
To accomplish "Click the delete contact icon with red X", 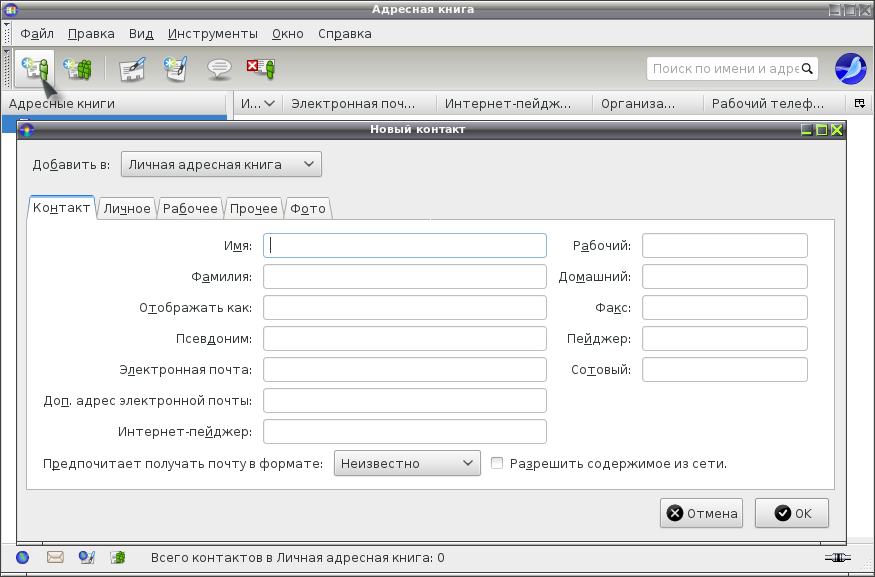I will (x=261, y=69).
